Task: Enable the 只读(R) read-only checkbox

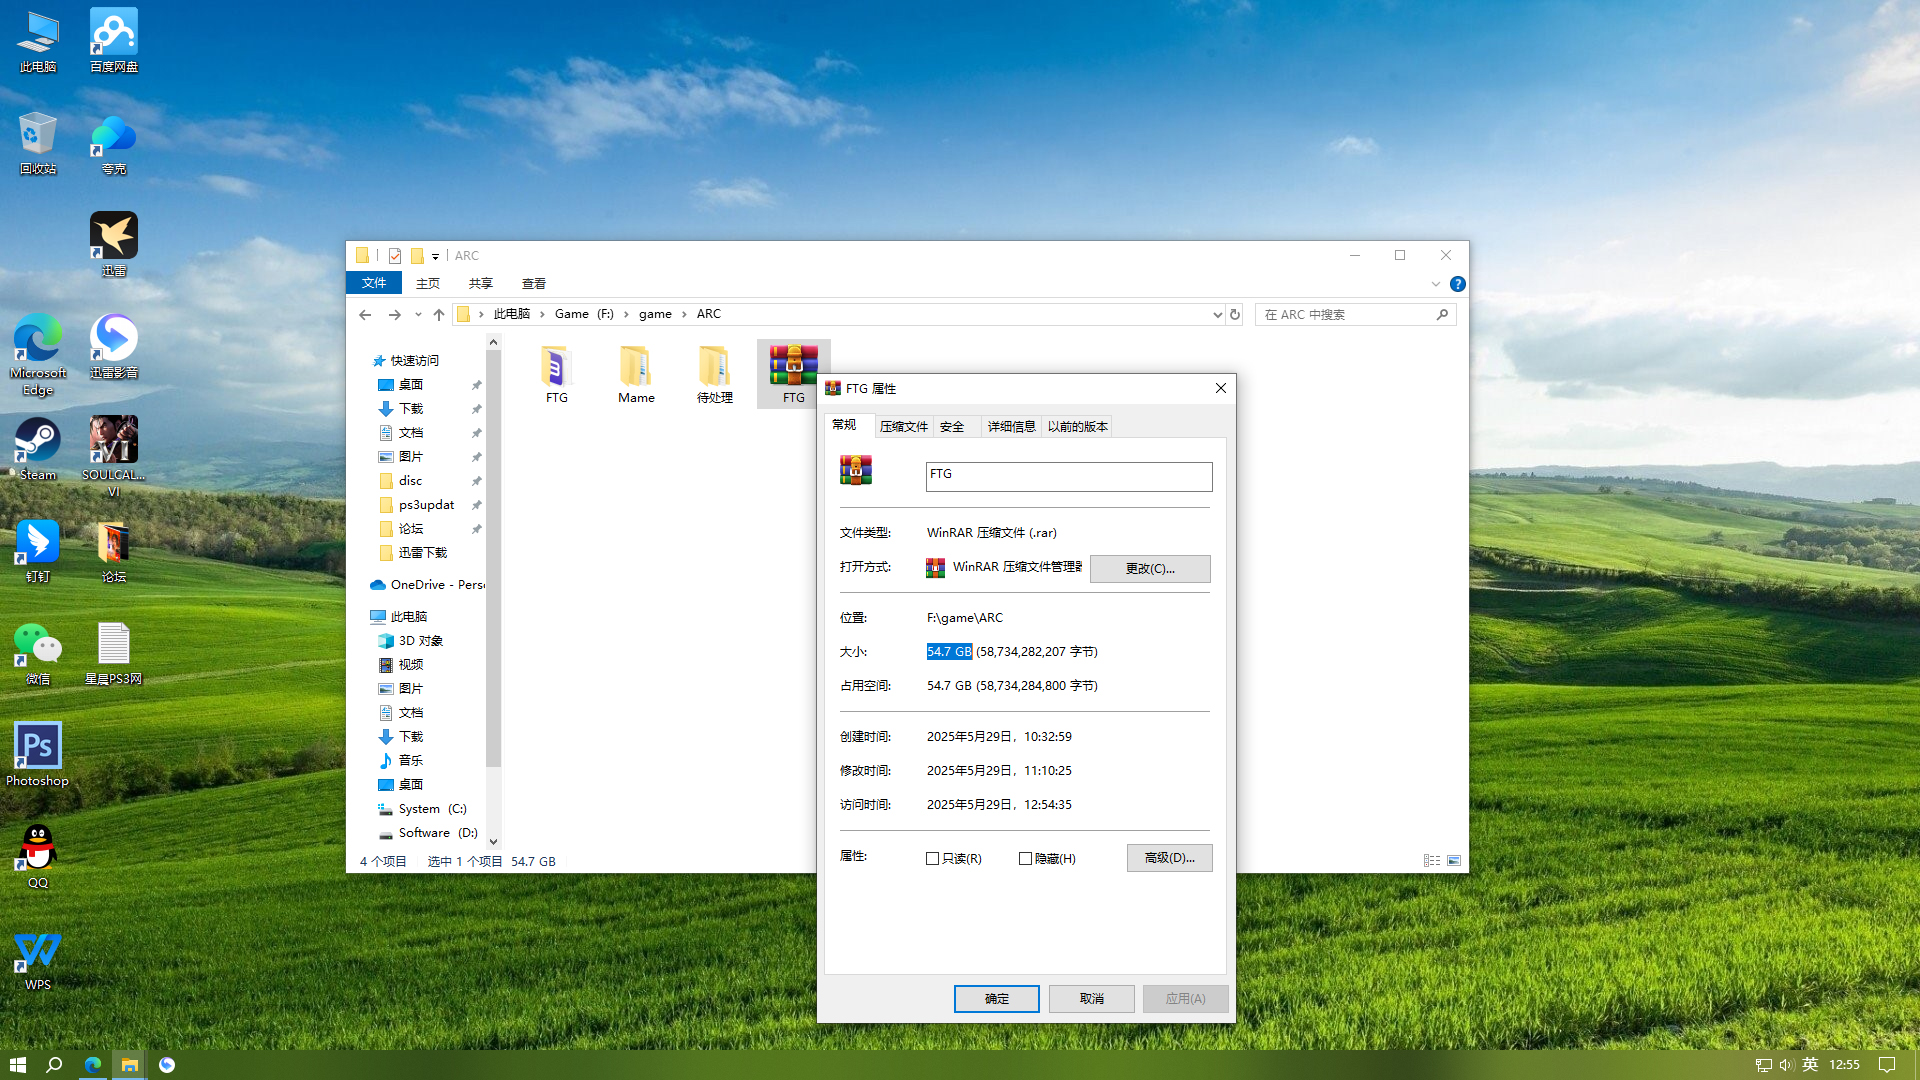Action: tap(933, 858)
